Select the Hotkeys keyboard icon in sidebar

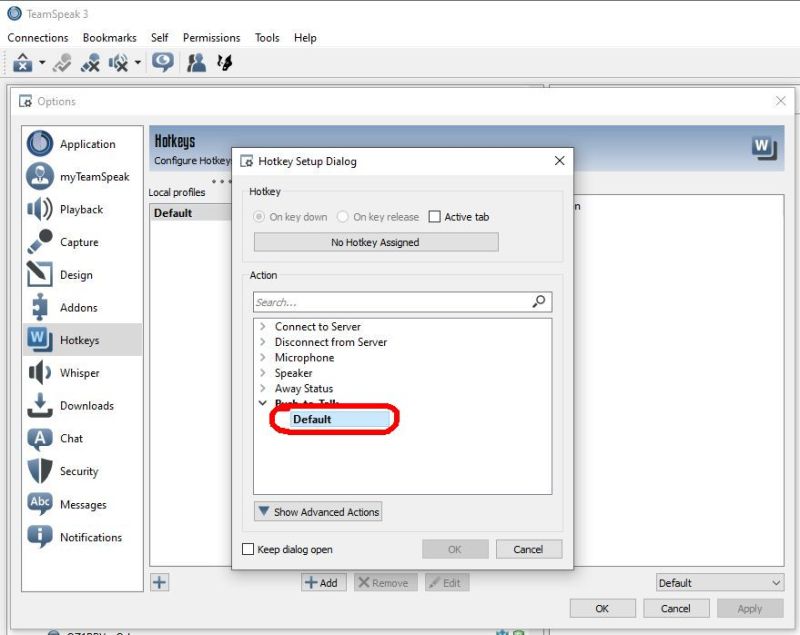pyautogui.click(x=40, y=340)
